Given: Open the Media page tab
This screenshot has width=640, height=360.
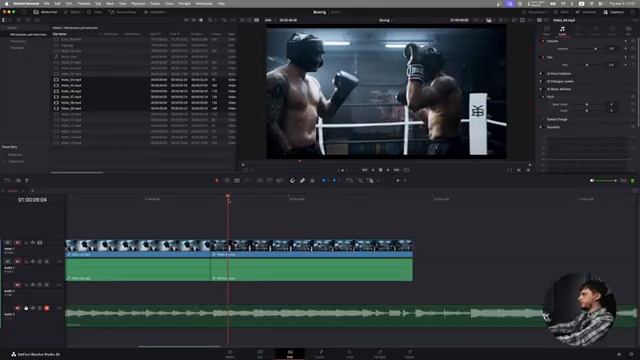Looking at the screenshot, I should coord(230,353).
